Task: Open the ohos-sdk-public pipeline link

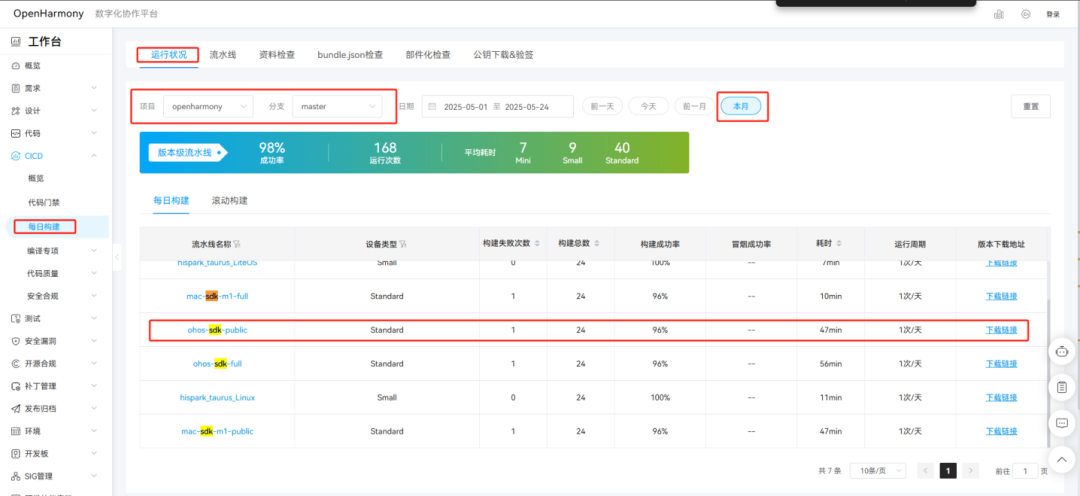Action: click(x=218, y=330)
